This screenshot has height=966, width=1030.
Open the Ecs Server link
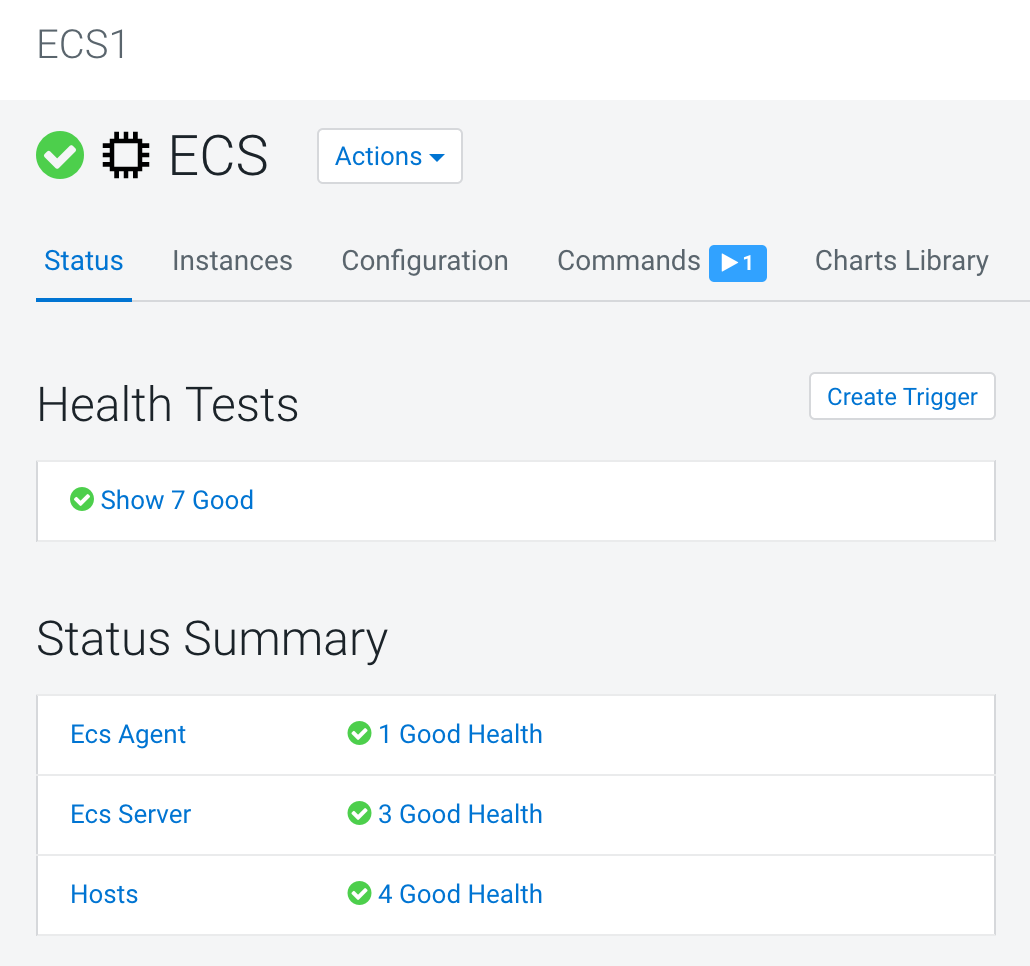pyautogui.click(x=130, y=814)
